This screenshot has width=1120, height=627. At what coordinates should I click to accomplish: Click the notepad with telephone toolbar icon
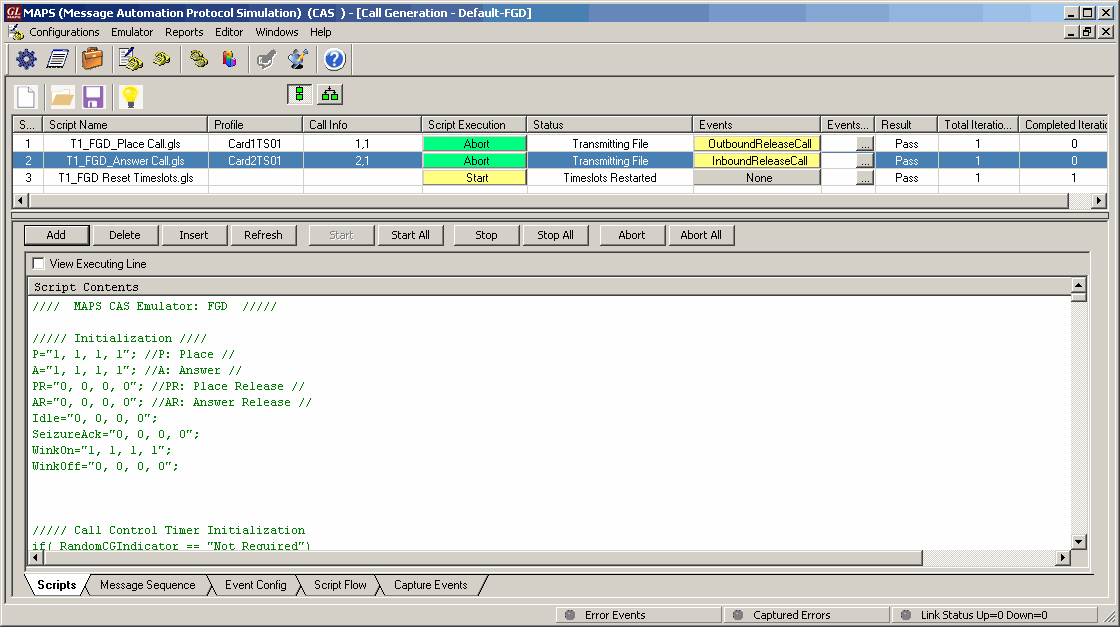click(131, 59)
